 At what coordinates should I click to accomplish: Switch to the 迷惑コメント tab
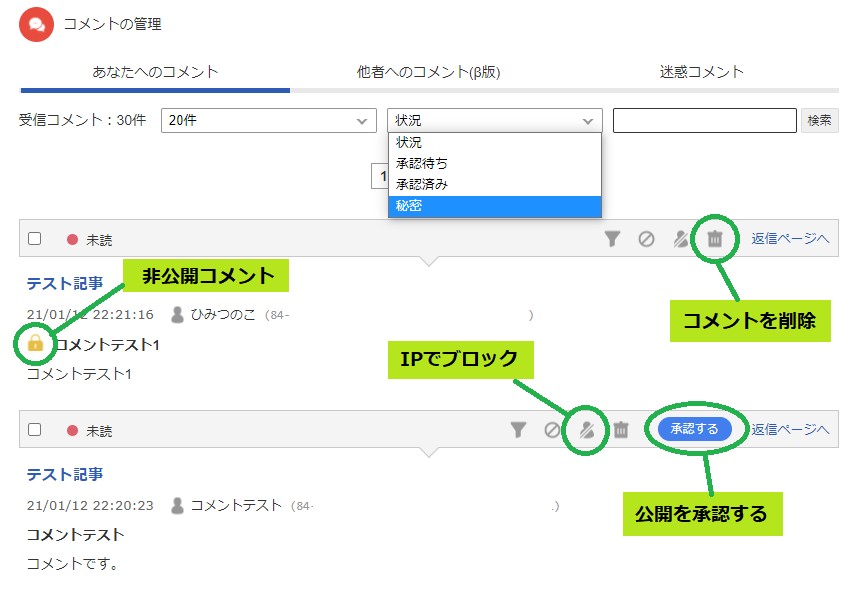(701, 72)
